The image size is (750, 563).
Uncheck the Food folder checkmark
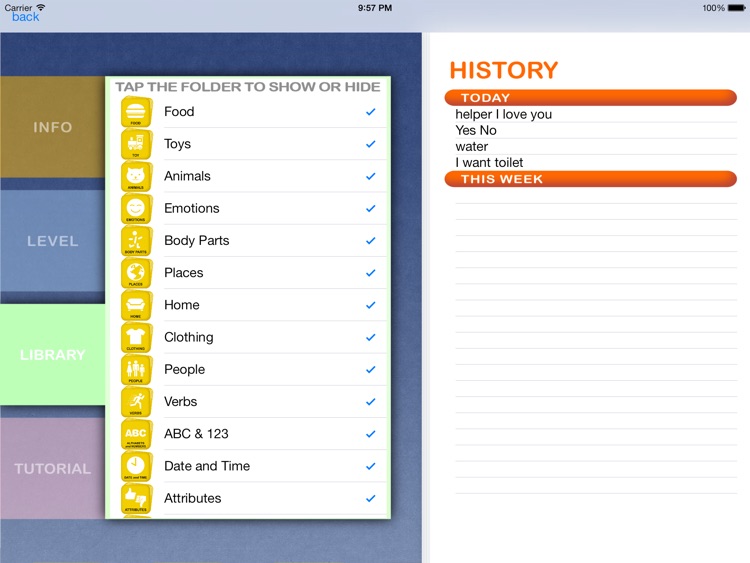click(371, 112)
